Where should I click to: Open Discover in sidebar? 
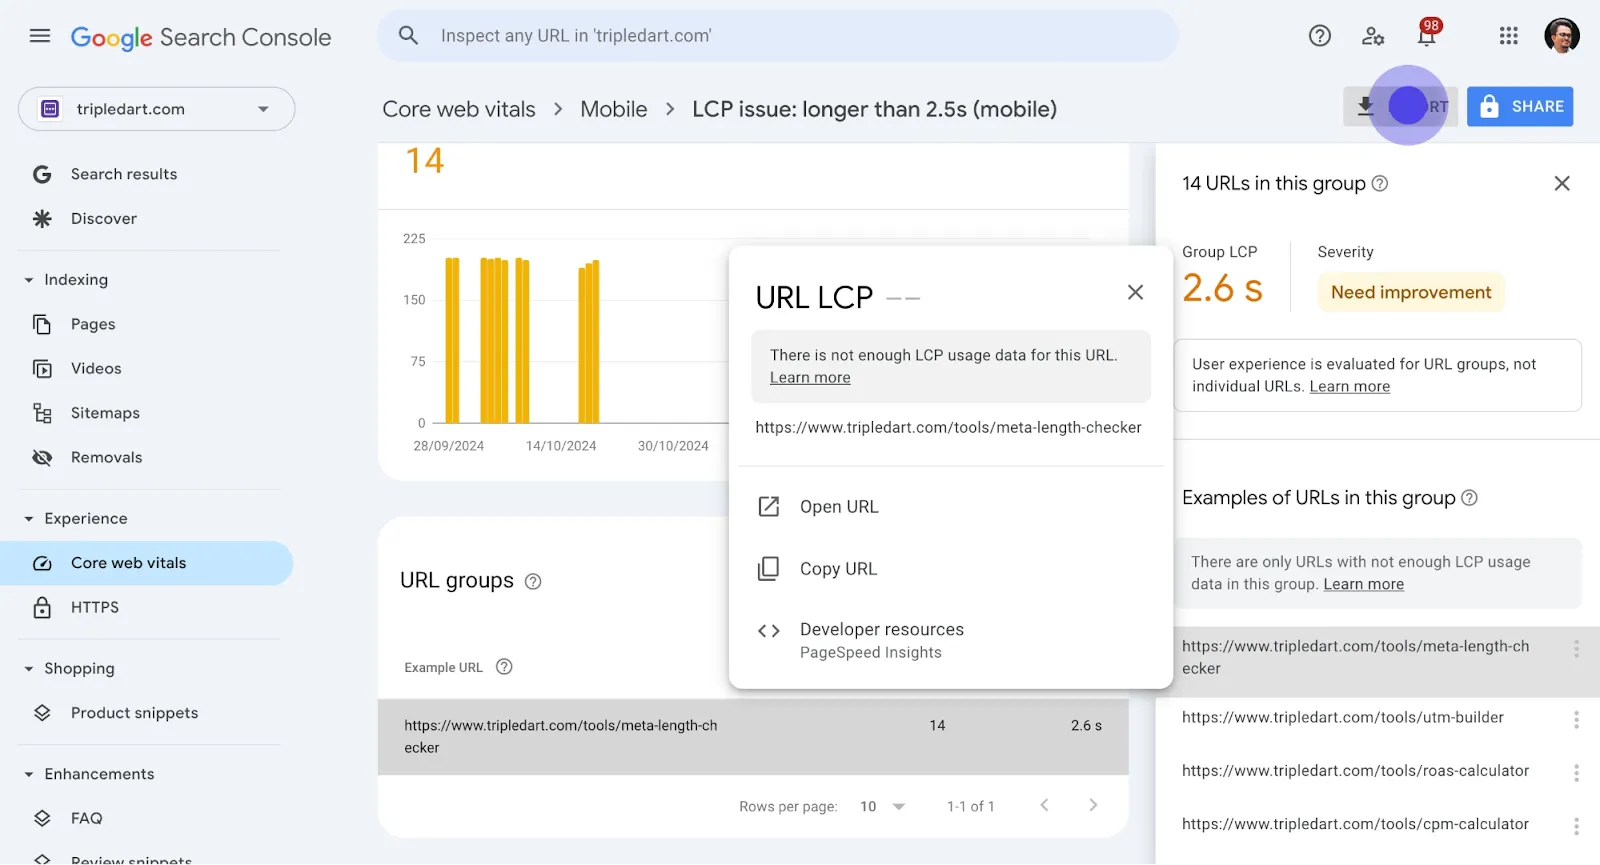(104, 218)
